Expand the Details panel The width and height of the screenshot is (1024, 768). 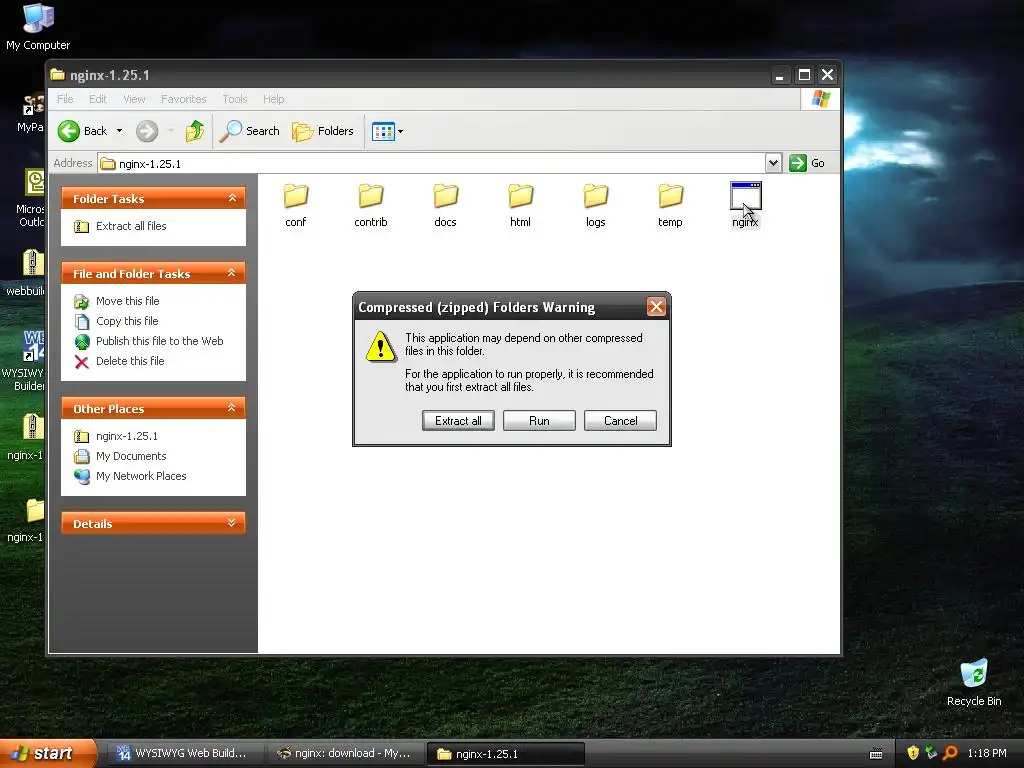(231, 523)
